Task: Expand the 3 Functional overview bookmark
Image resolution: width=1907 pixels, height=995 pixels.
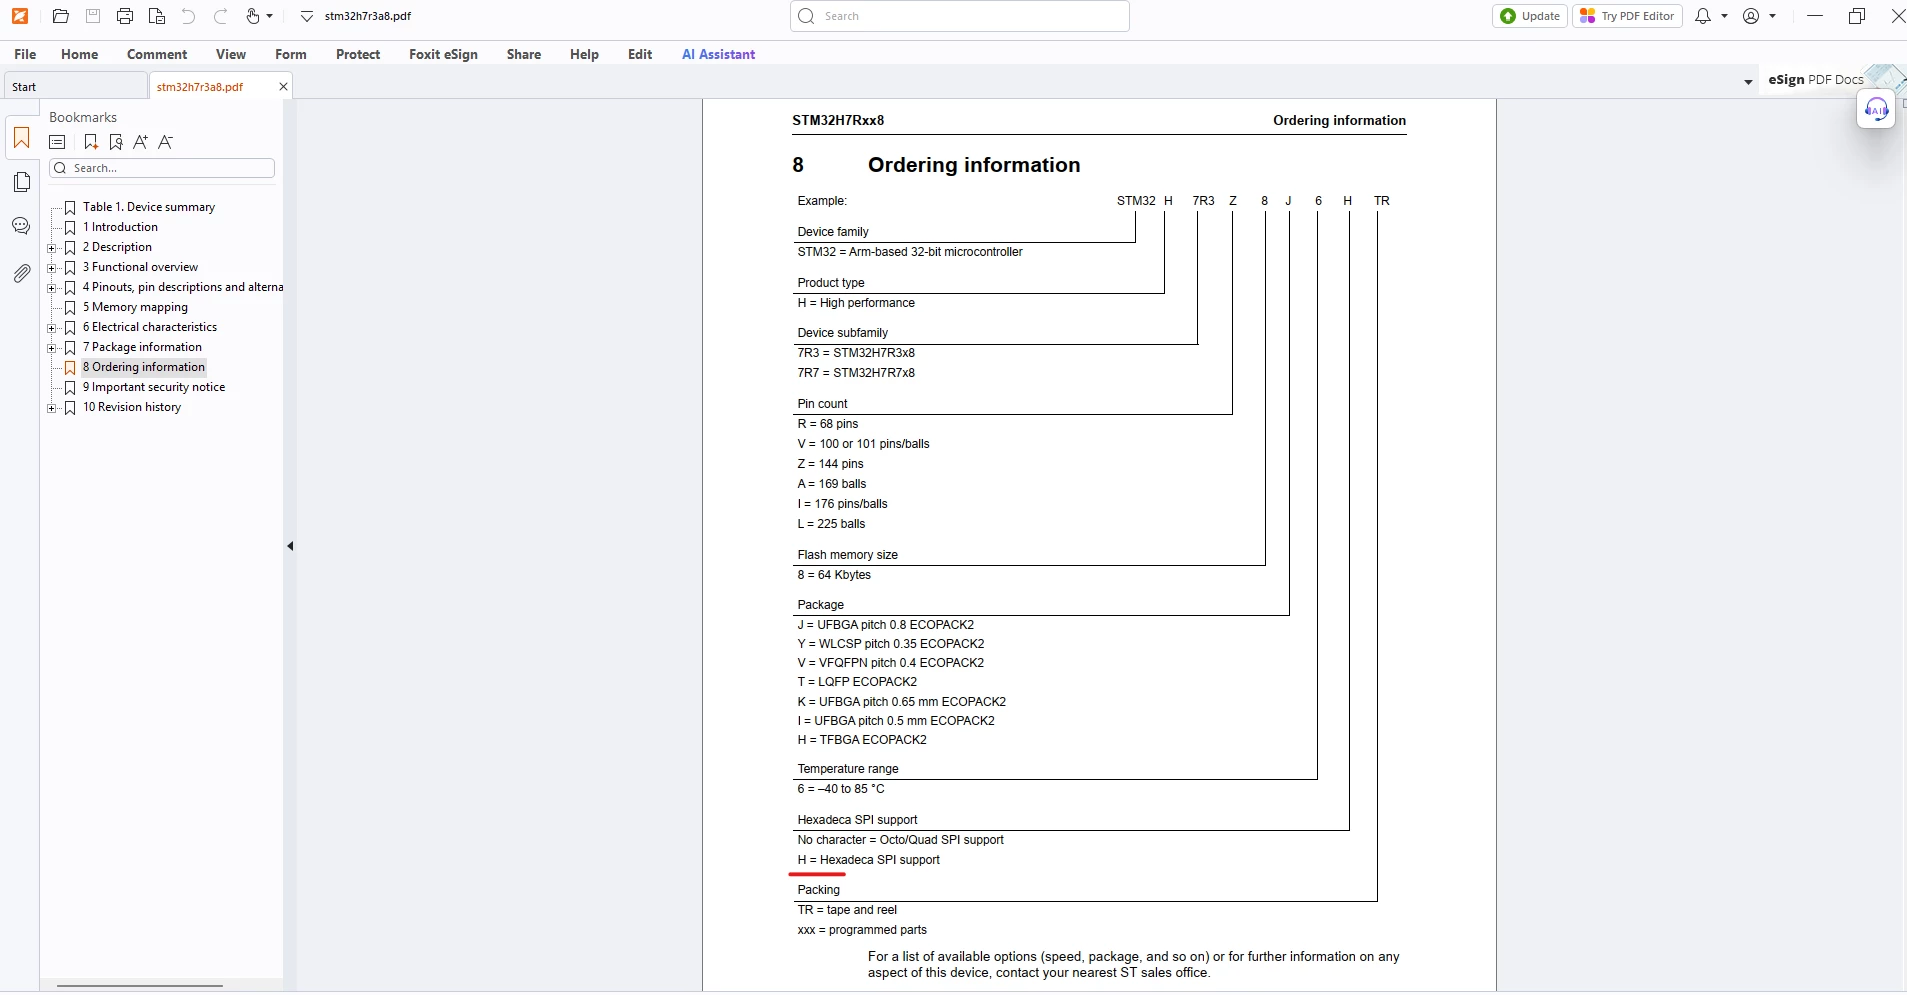Action: point(52,267)
